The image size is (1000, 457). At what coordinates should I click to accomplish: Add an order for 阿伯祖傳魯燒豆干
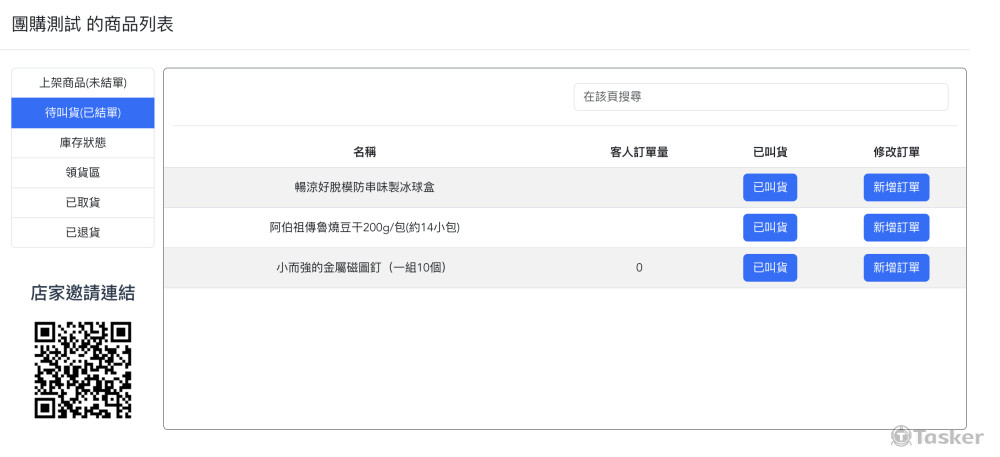(896, 228)
